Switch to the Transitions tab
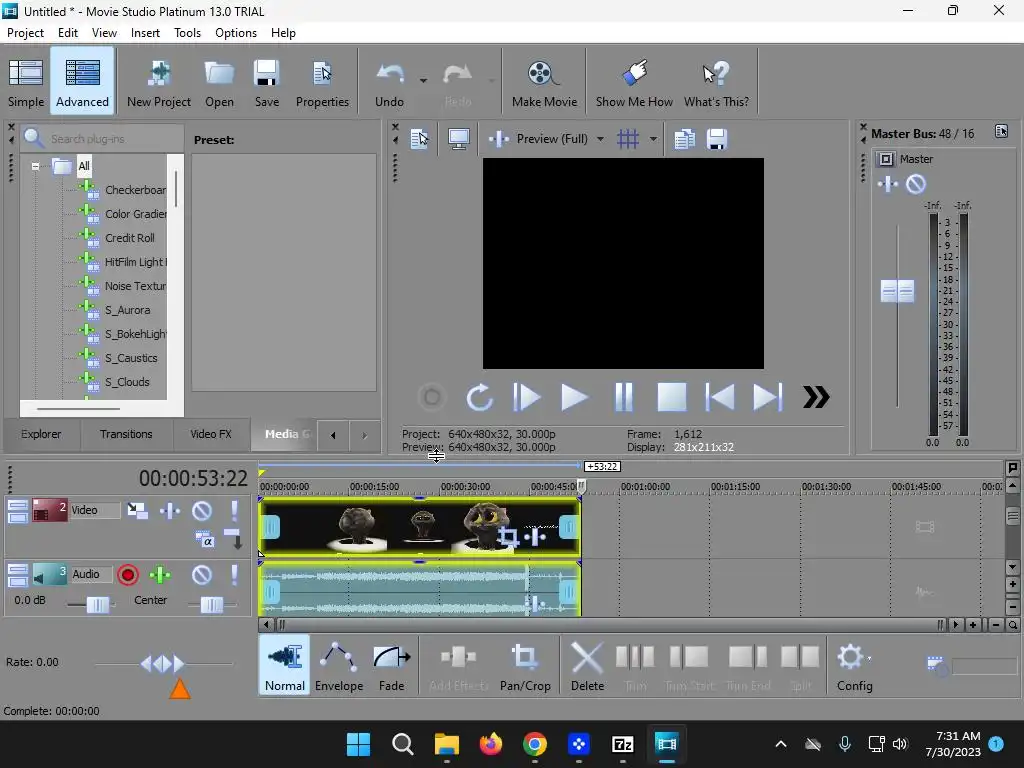 click(x=126, y=434)
